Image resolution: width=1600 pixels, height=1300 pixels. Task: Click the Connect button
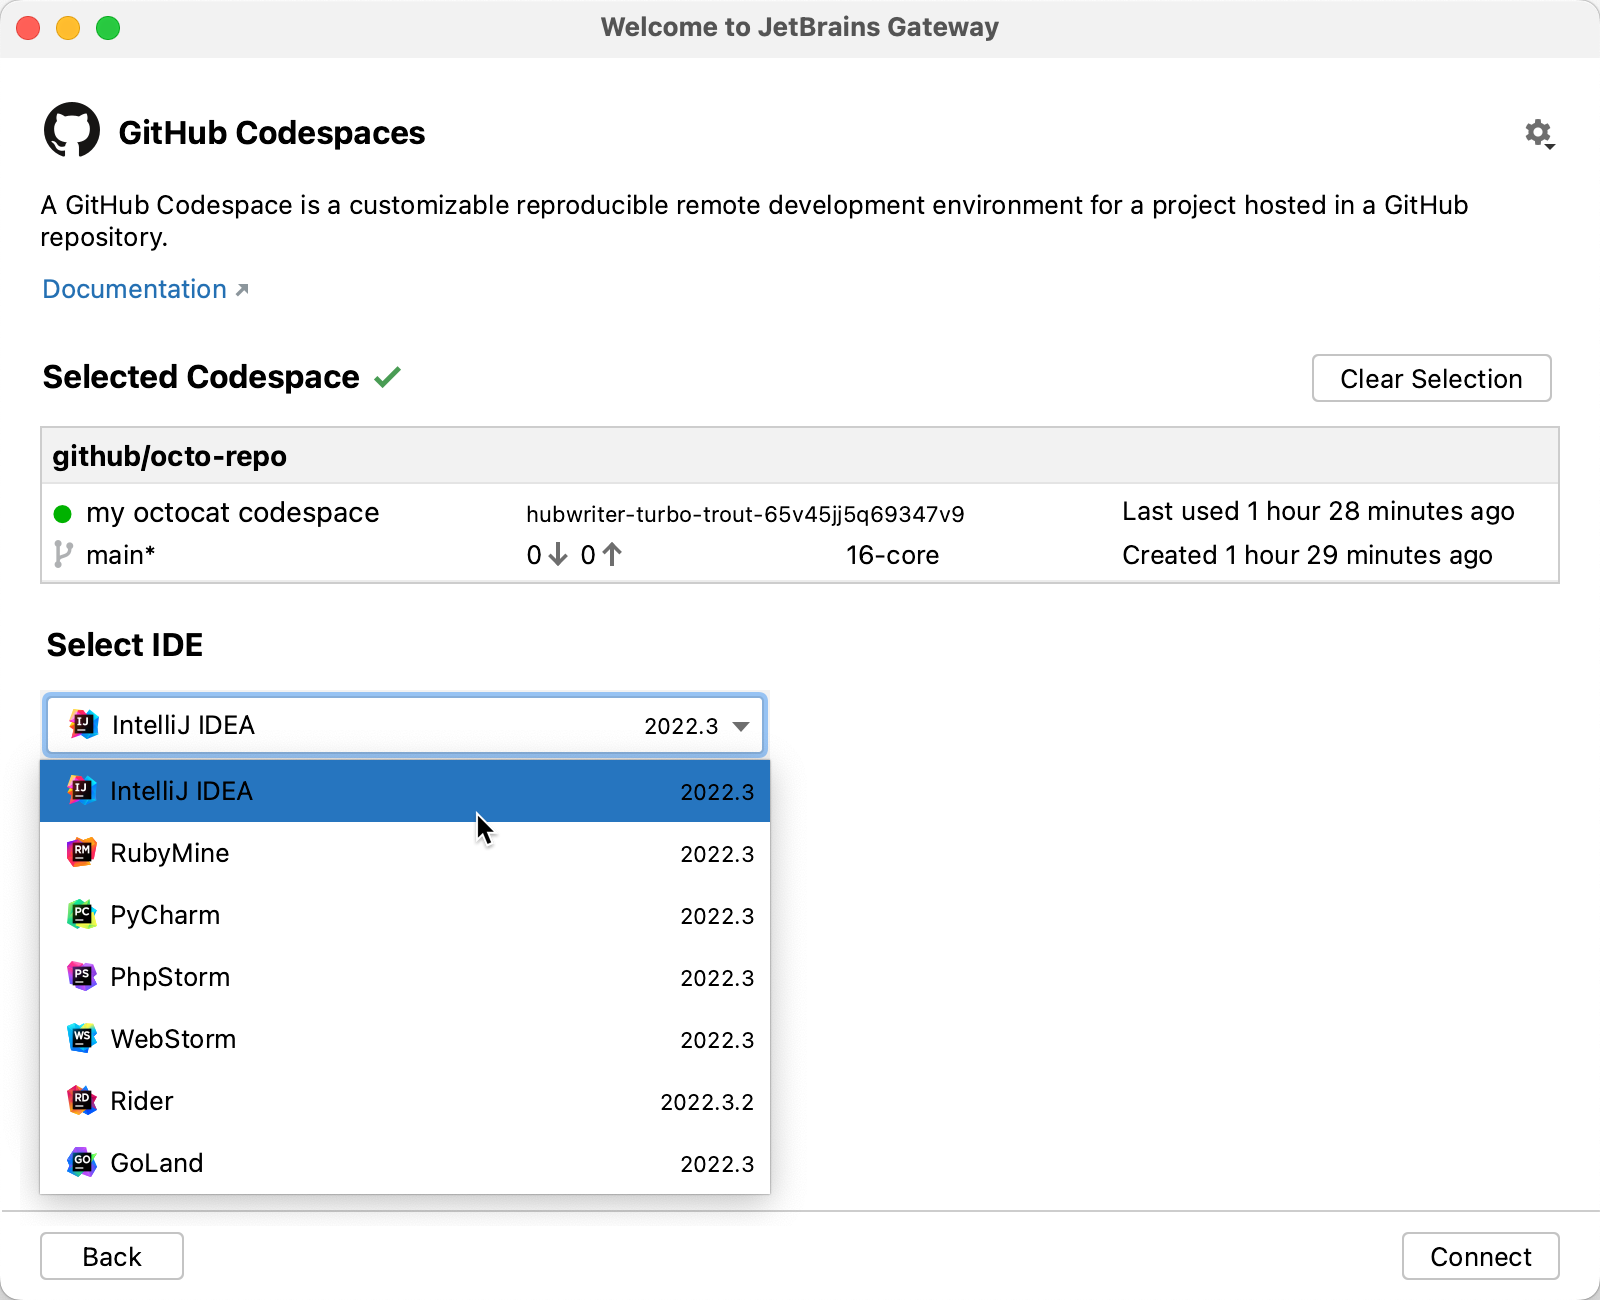[1480, 1256]
